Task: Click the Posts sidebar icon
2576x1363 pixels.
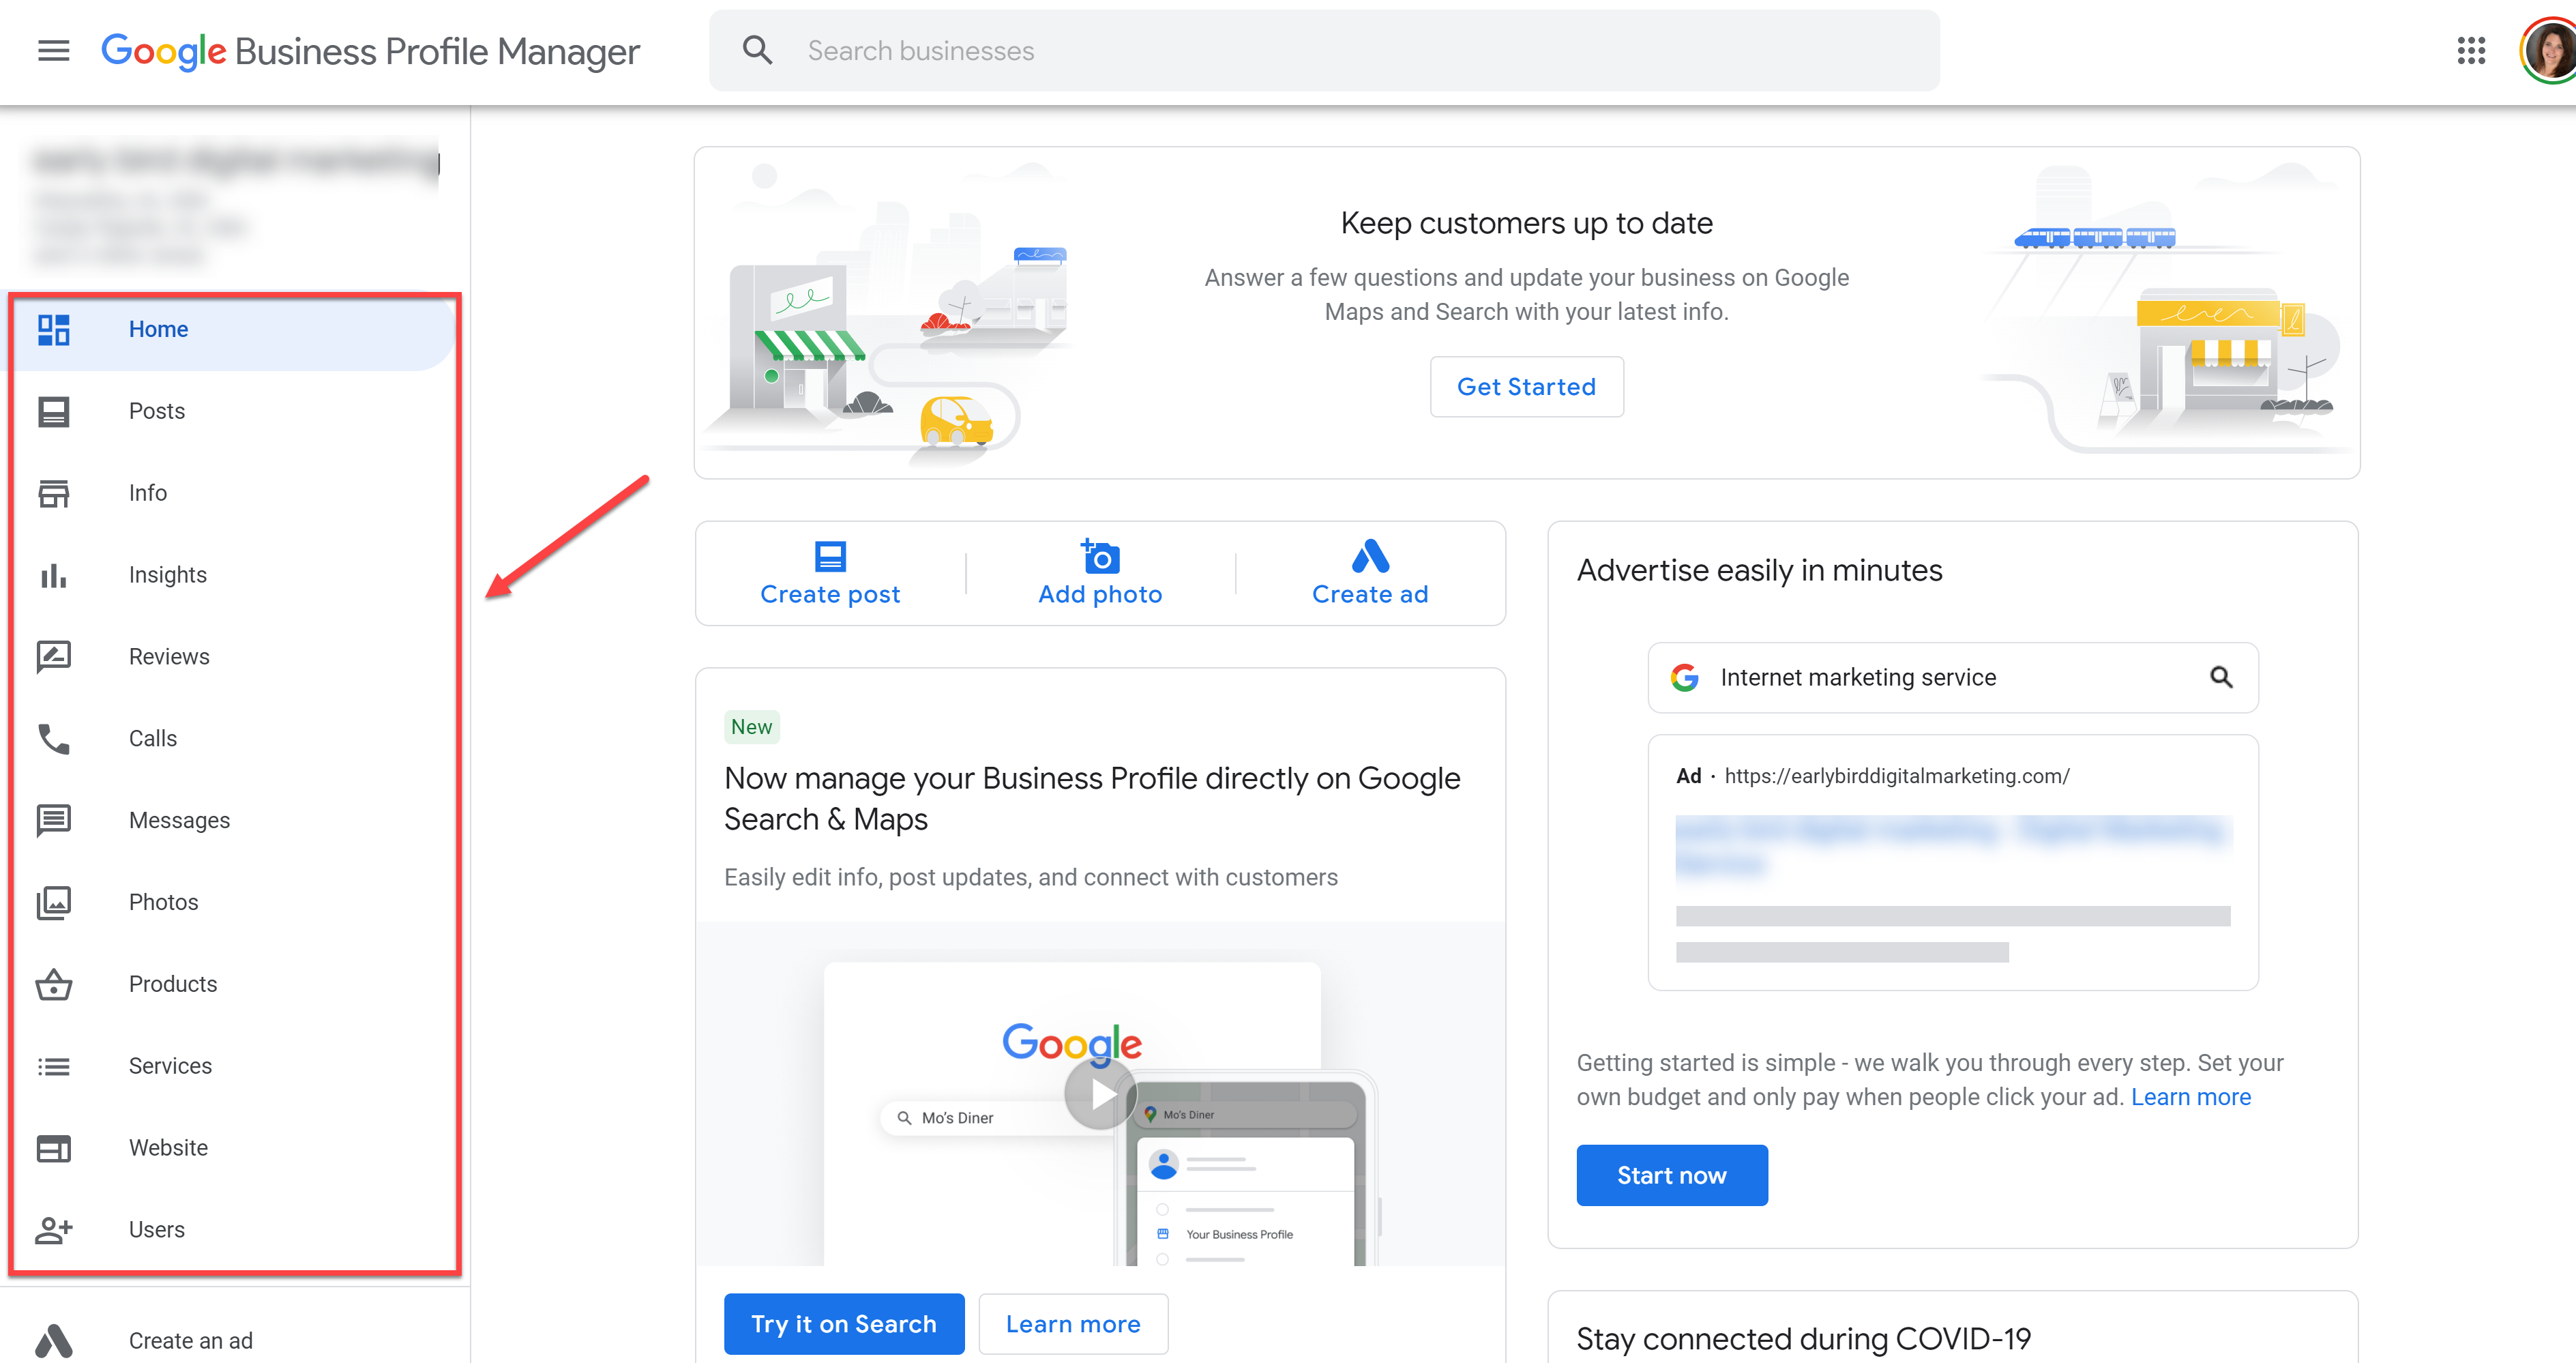Action: point(53,411)
